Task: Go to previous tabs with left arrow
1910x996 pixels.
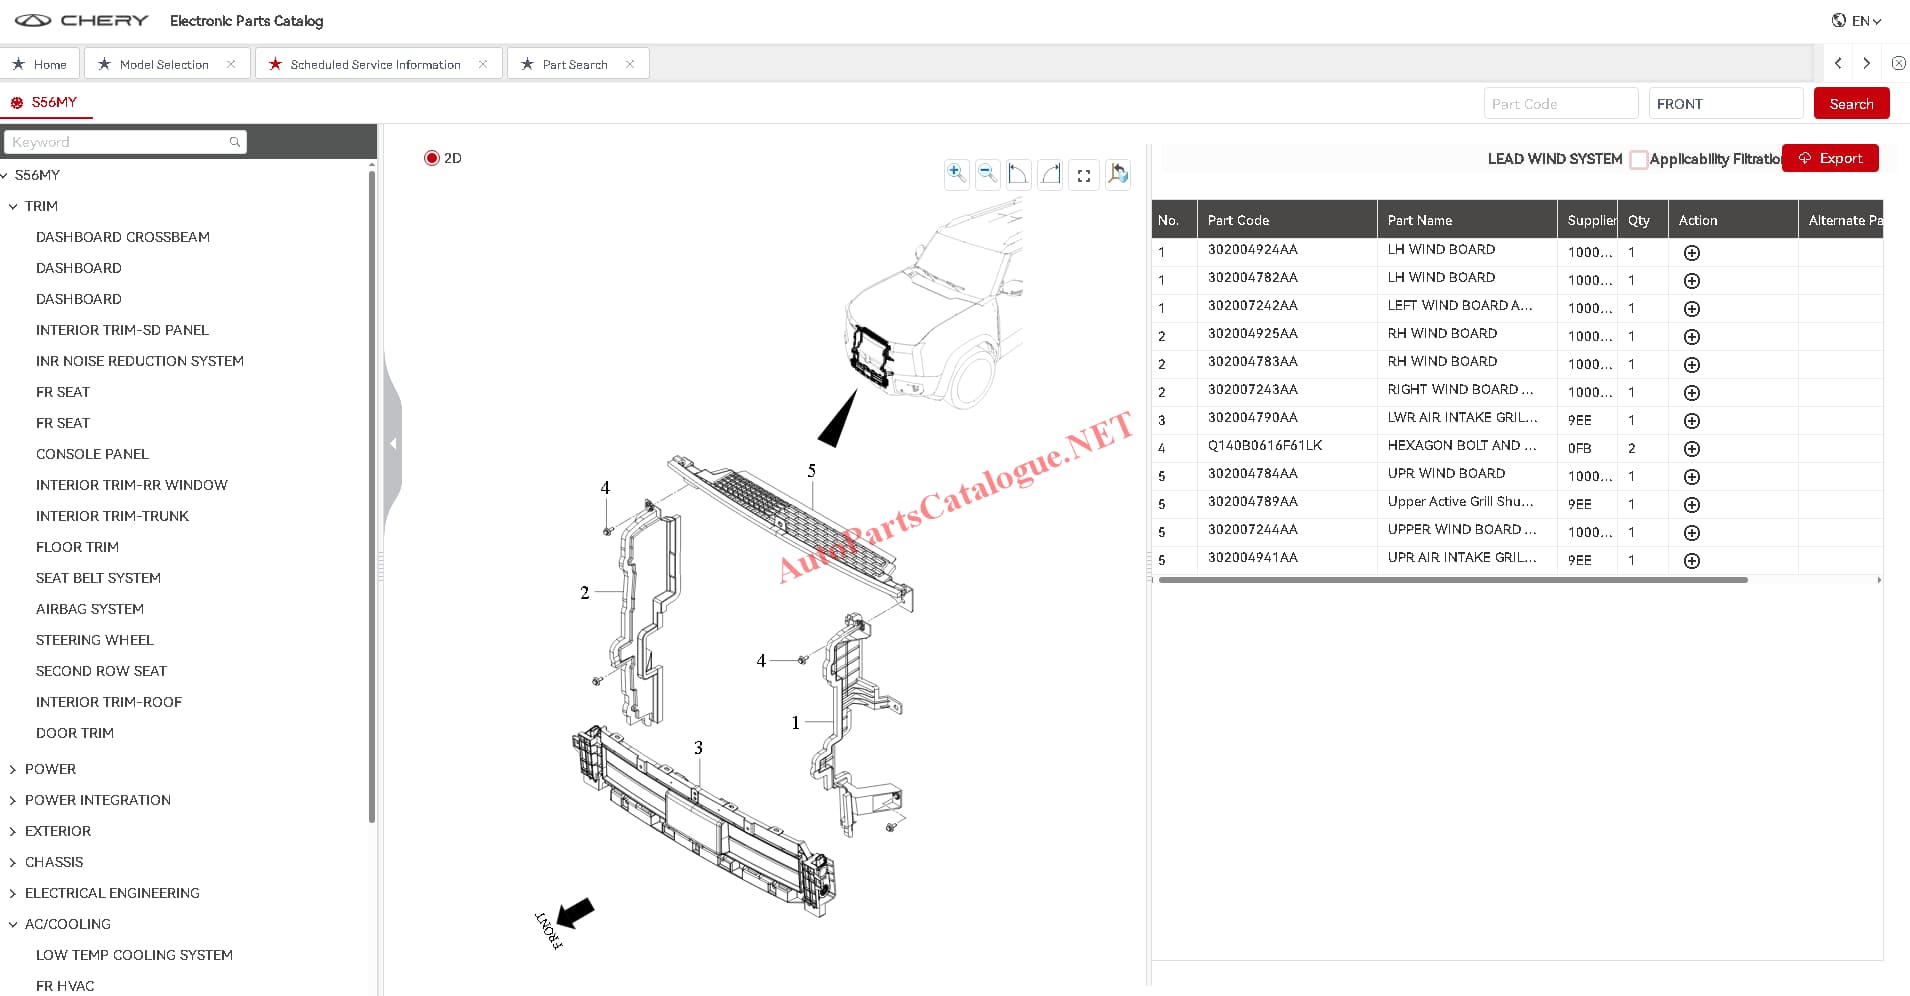Action: point(1838,63)
